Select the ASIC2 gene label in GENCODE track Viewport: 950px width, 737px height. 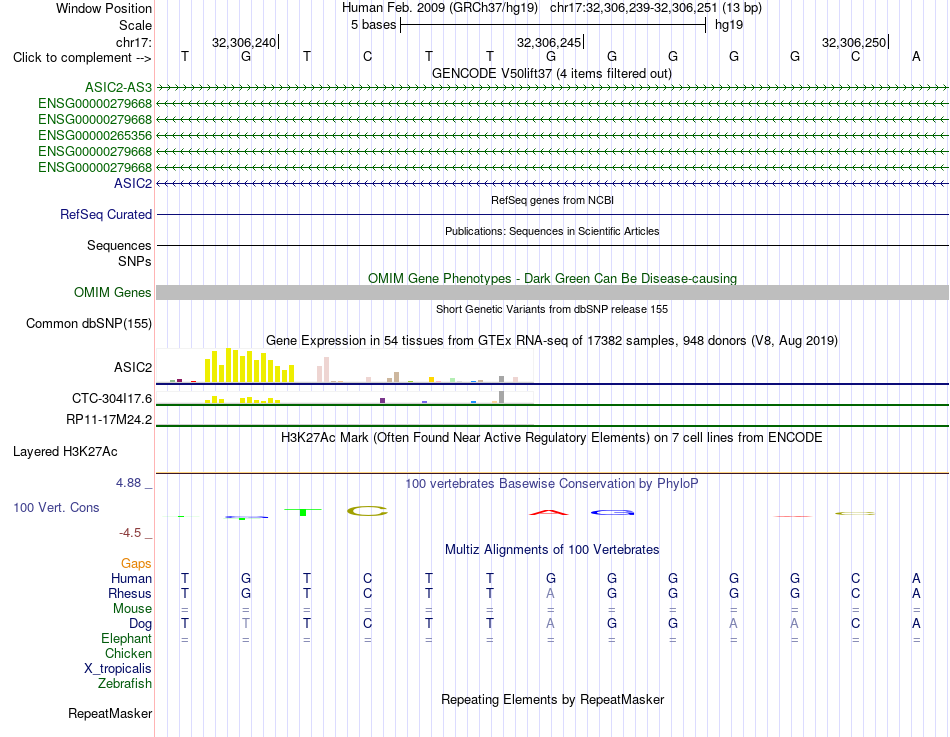(x=133, y=183)
